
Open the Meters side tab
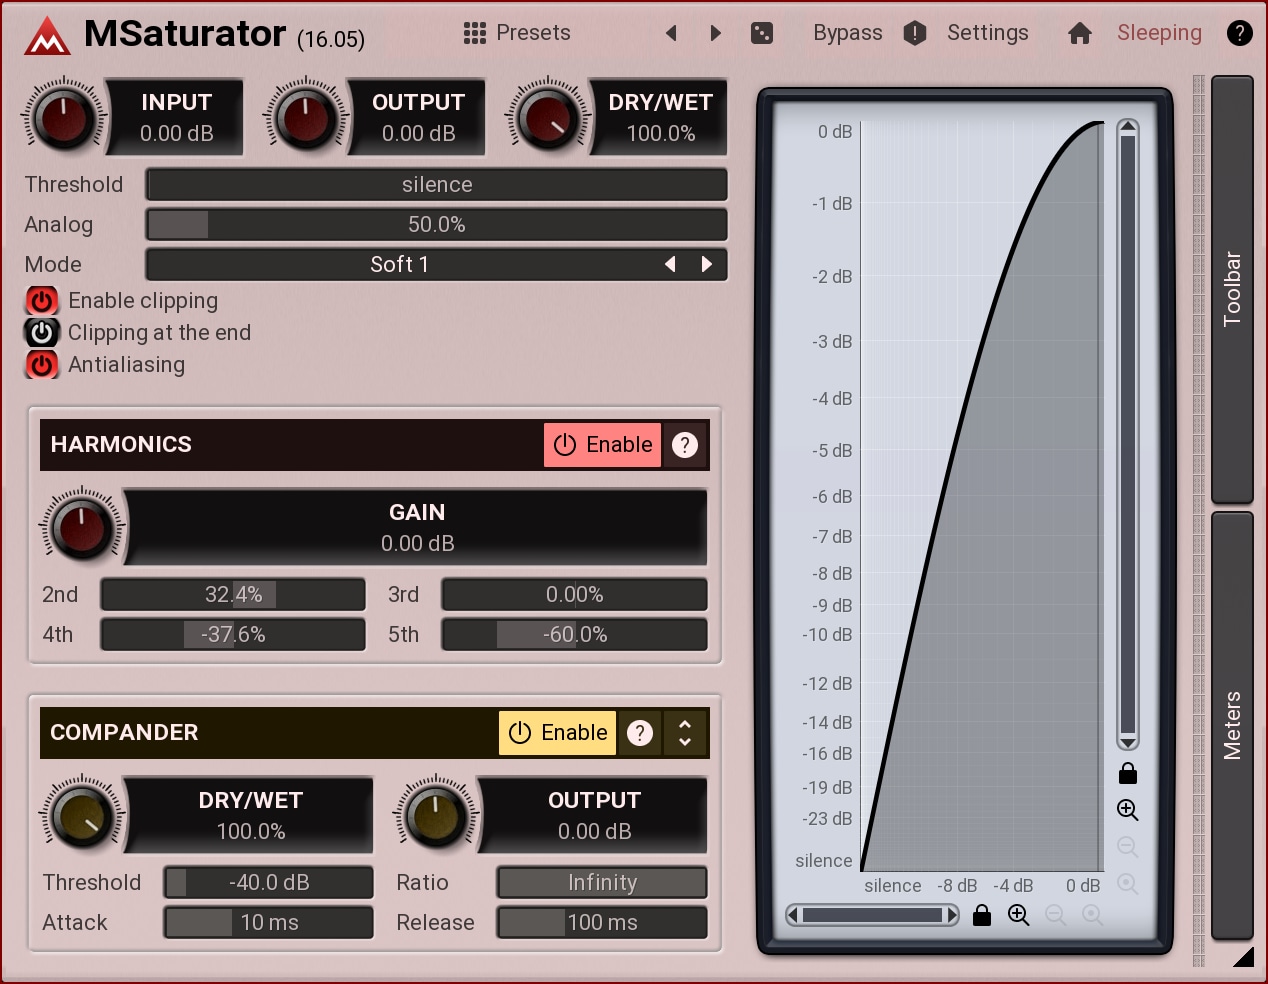pos(1232,726)
